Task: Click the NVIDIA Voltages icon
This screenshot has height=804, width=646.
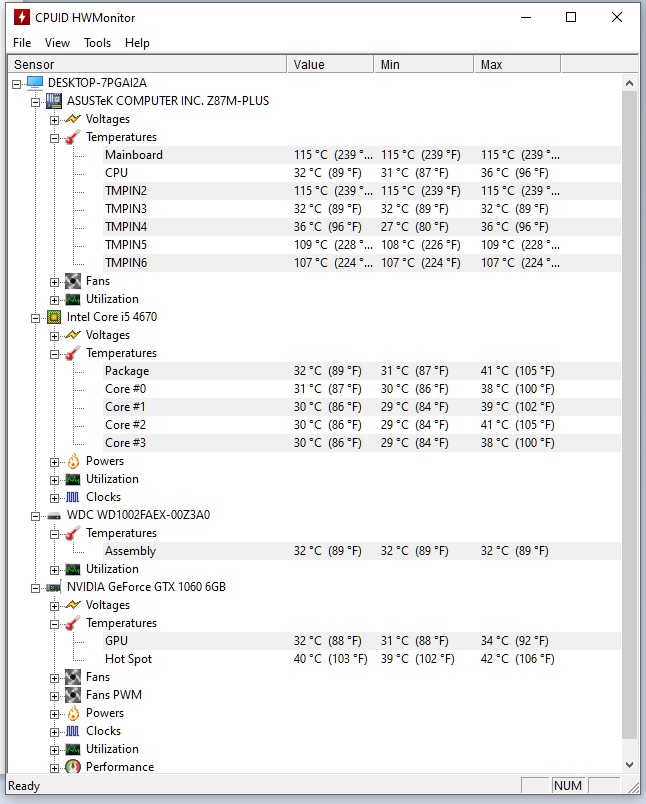Action: [73, 605]
